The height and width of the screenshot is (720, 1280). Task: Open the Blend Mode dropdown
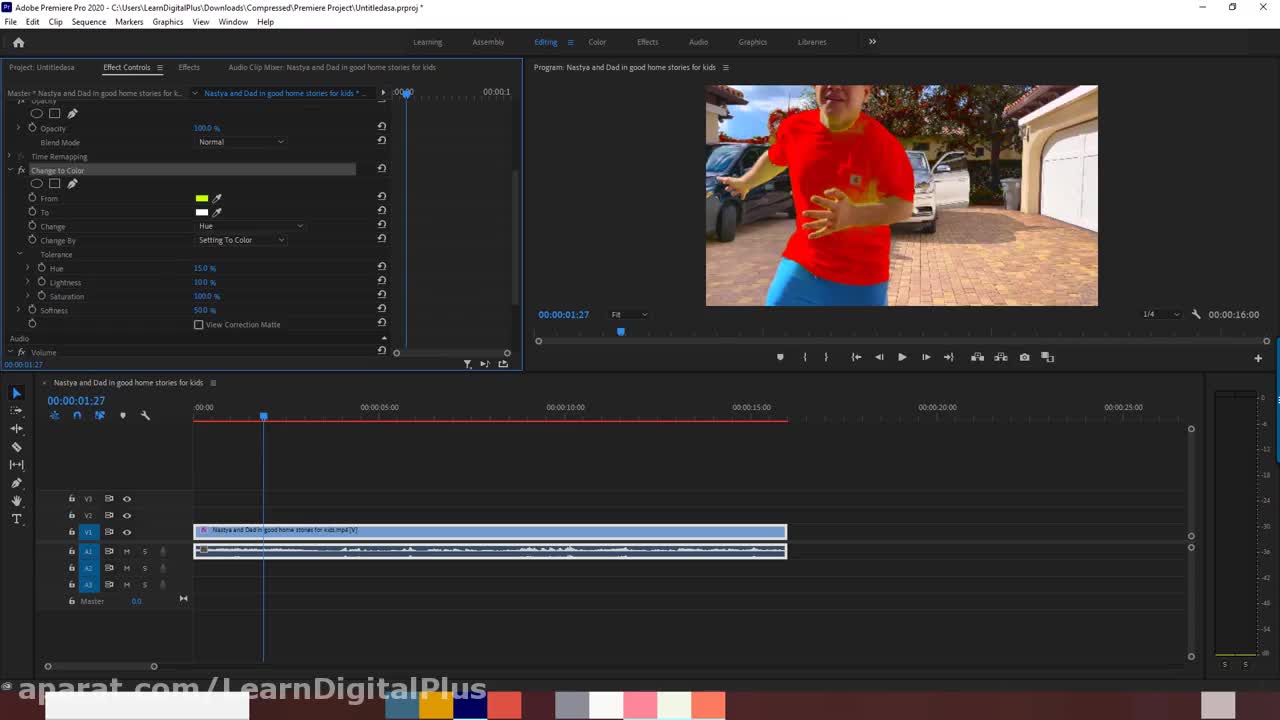point(241,142)
